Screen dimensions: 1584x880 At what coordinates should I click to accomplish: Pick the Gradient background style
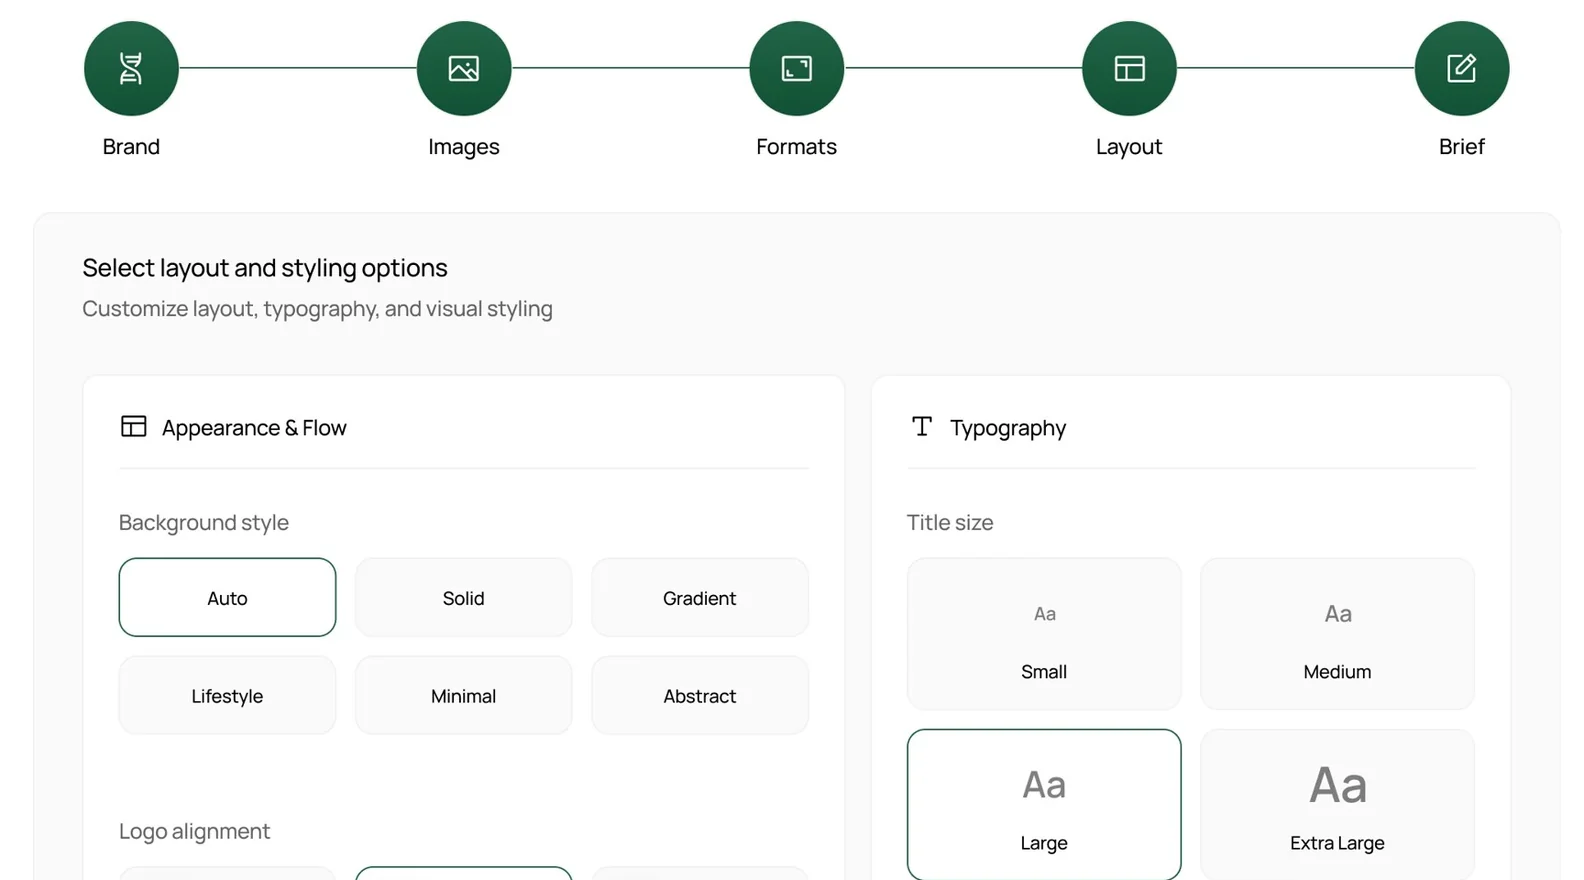point(700,597)
